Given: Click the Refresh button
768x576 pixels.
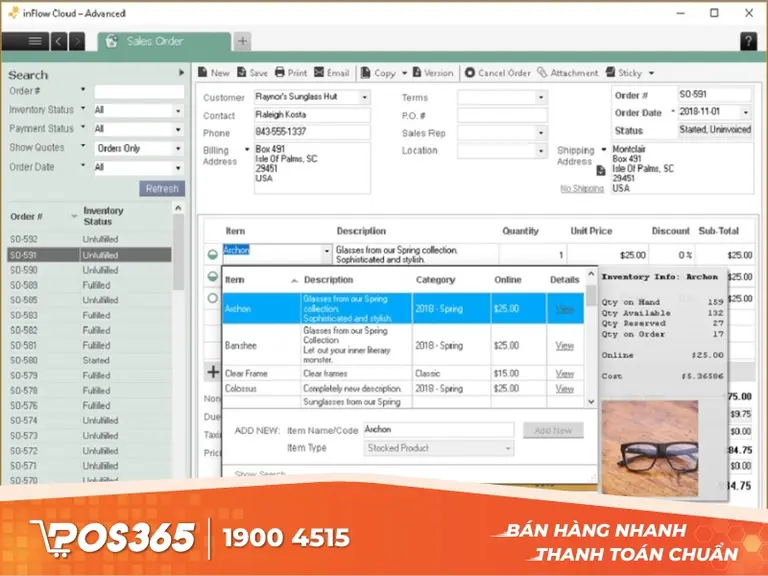Looking at the screenshot, I should click(162, 189).
